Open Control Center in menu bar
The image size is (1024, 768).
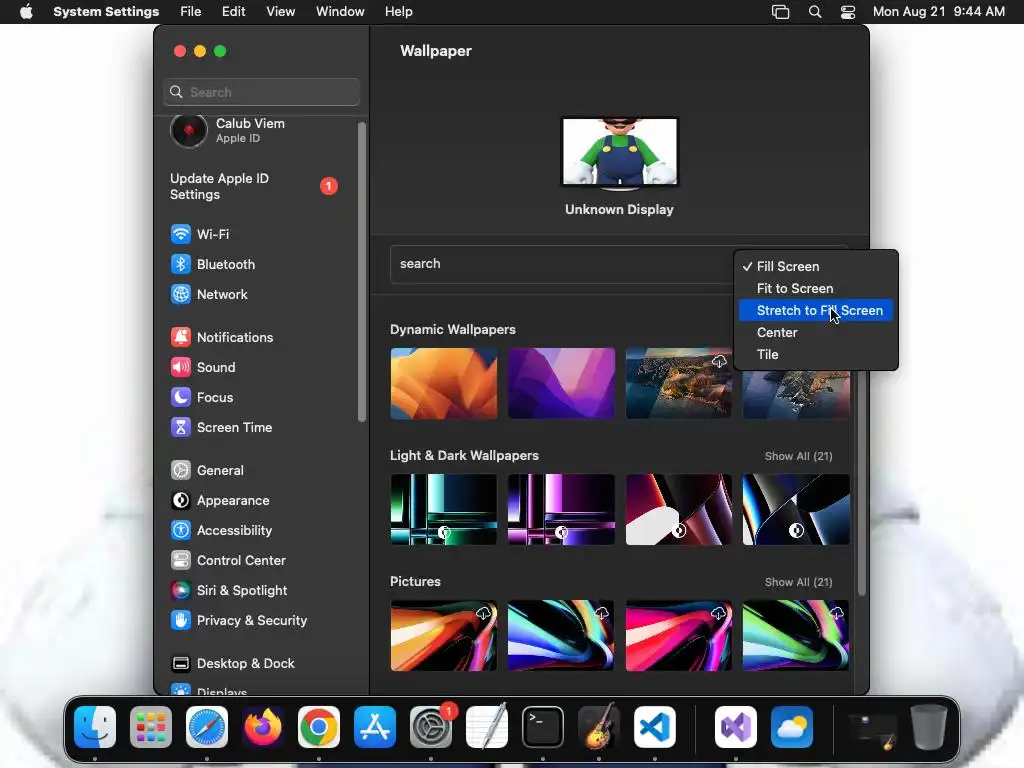(x=848, y=12)
